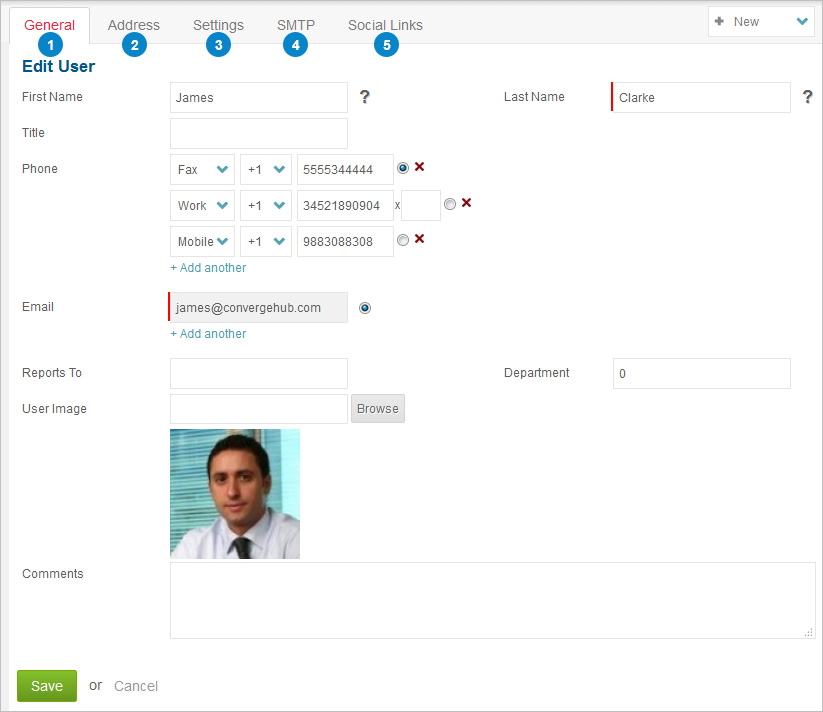823x712 pixels.
Task: Add another email address
Action: click(x=208, y=334)
